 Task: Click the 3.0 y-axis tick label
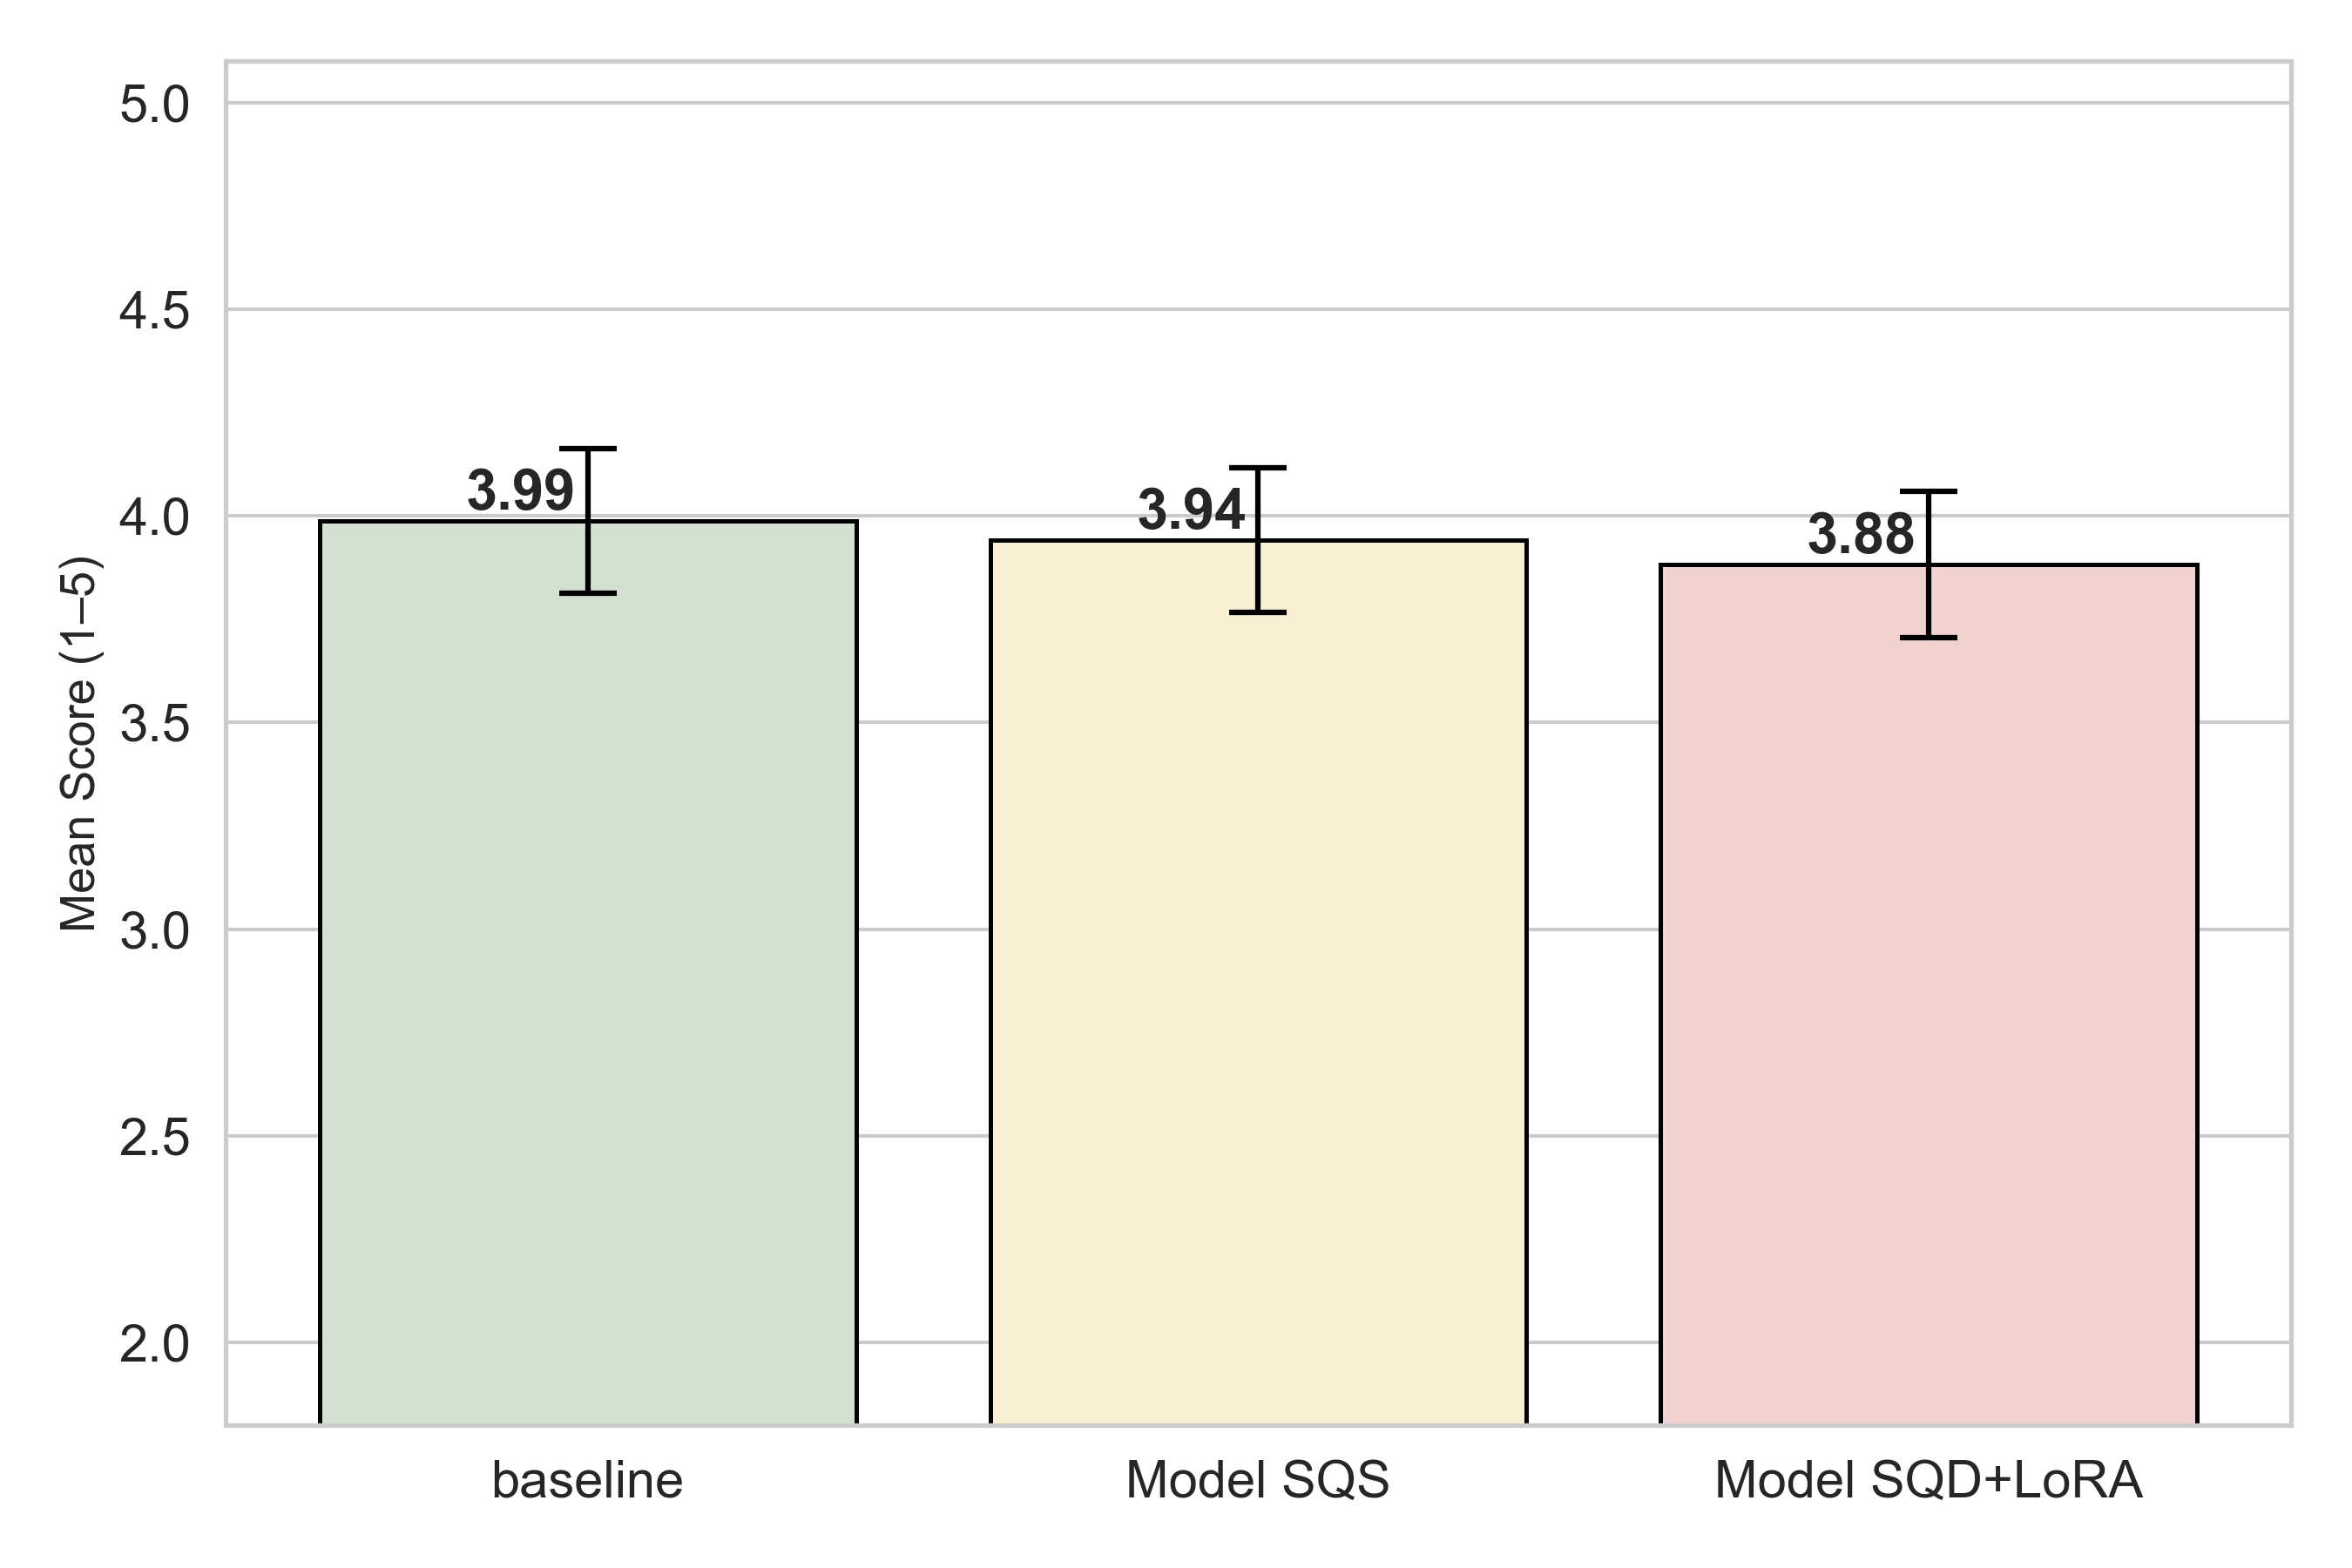click(154, 931)
